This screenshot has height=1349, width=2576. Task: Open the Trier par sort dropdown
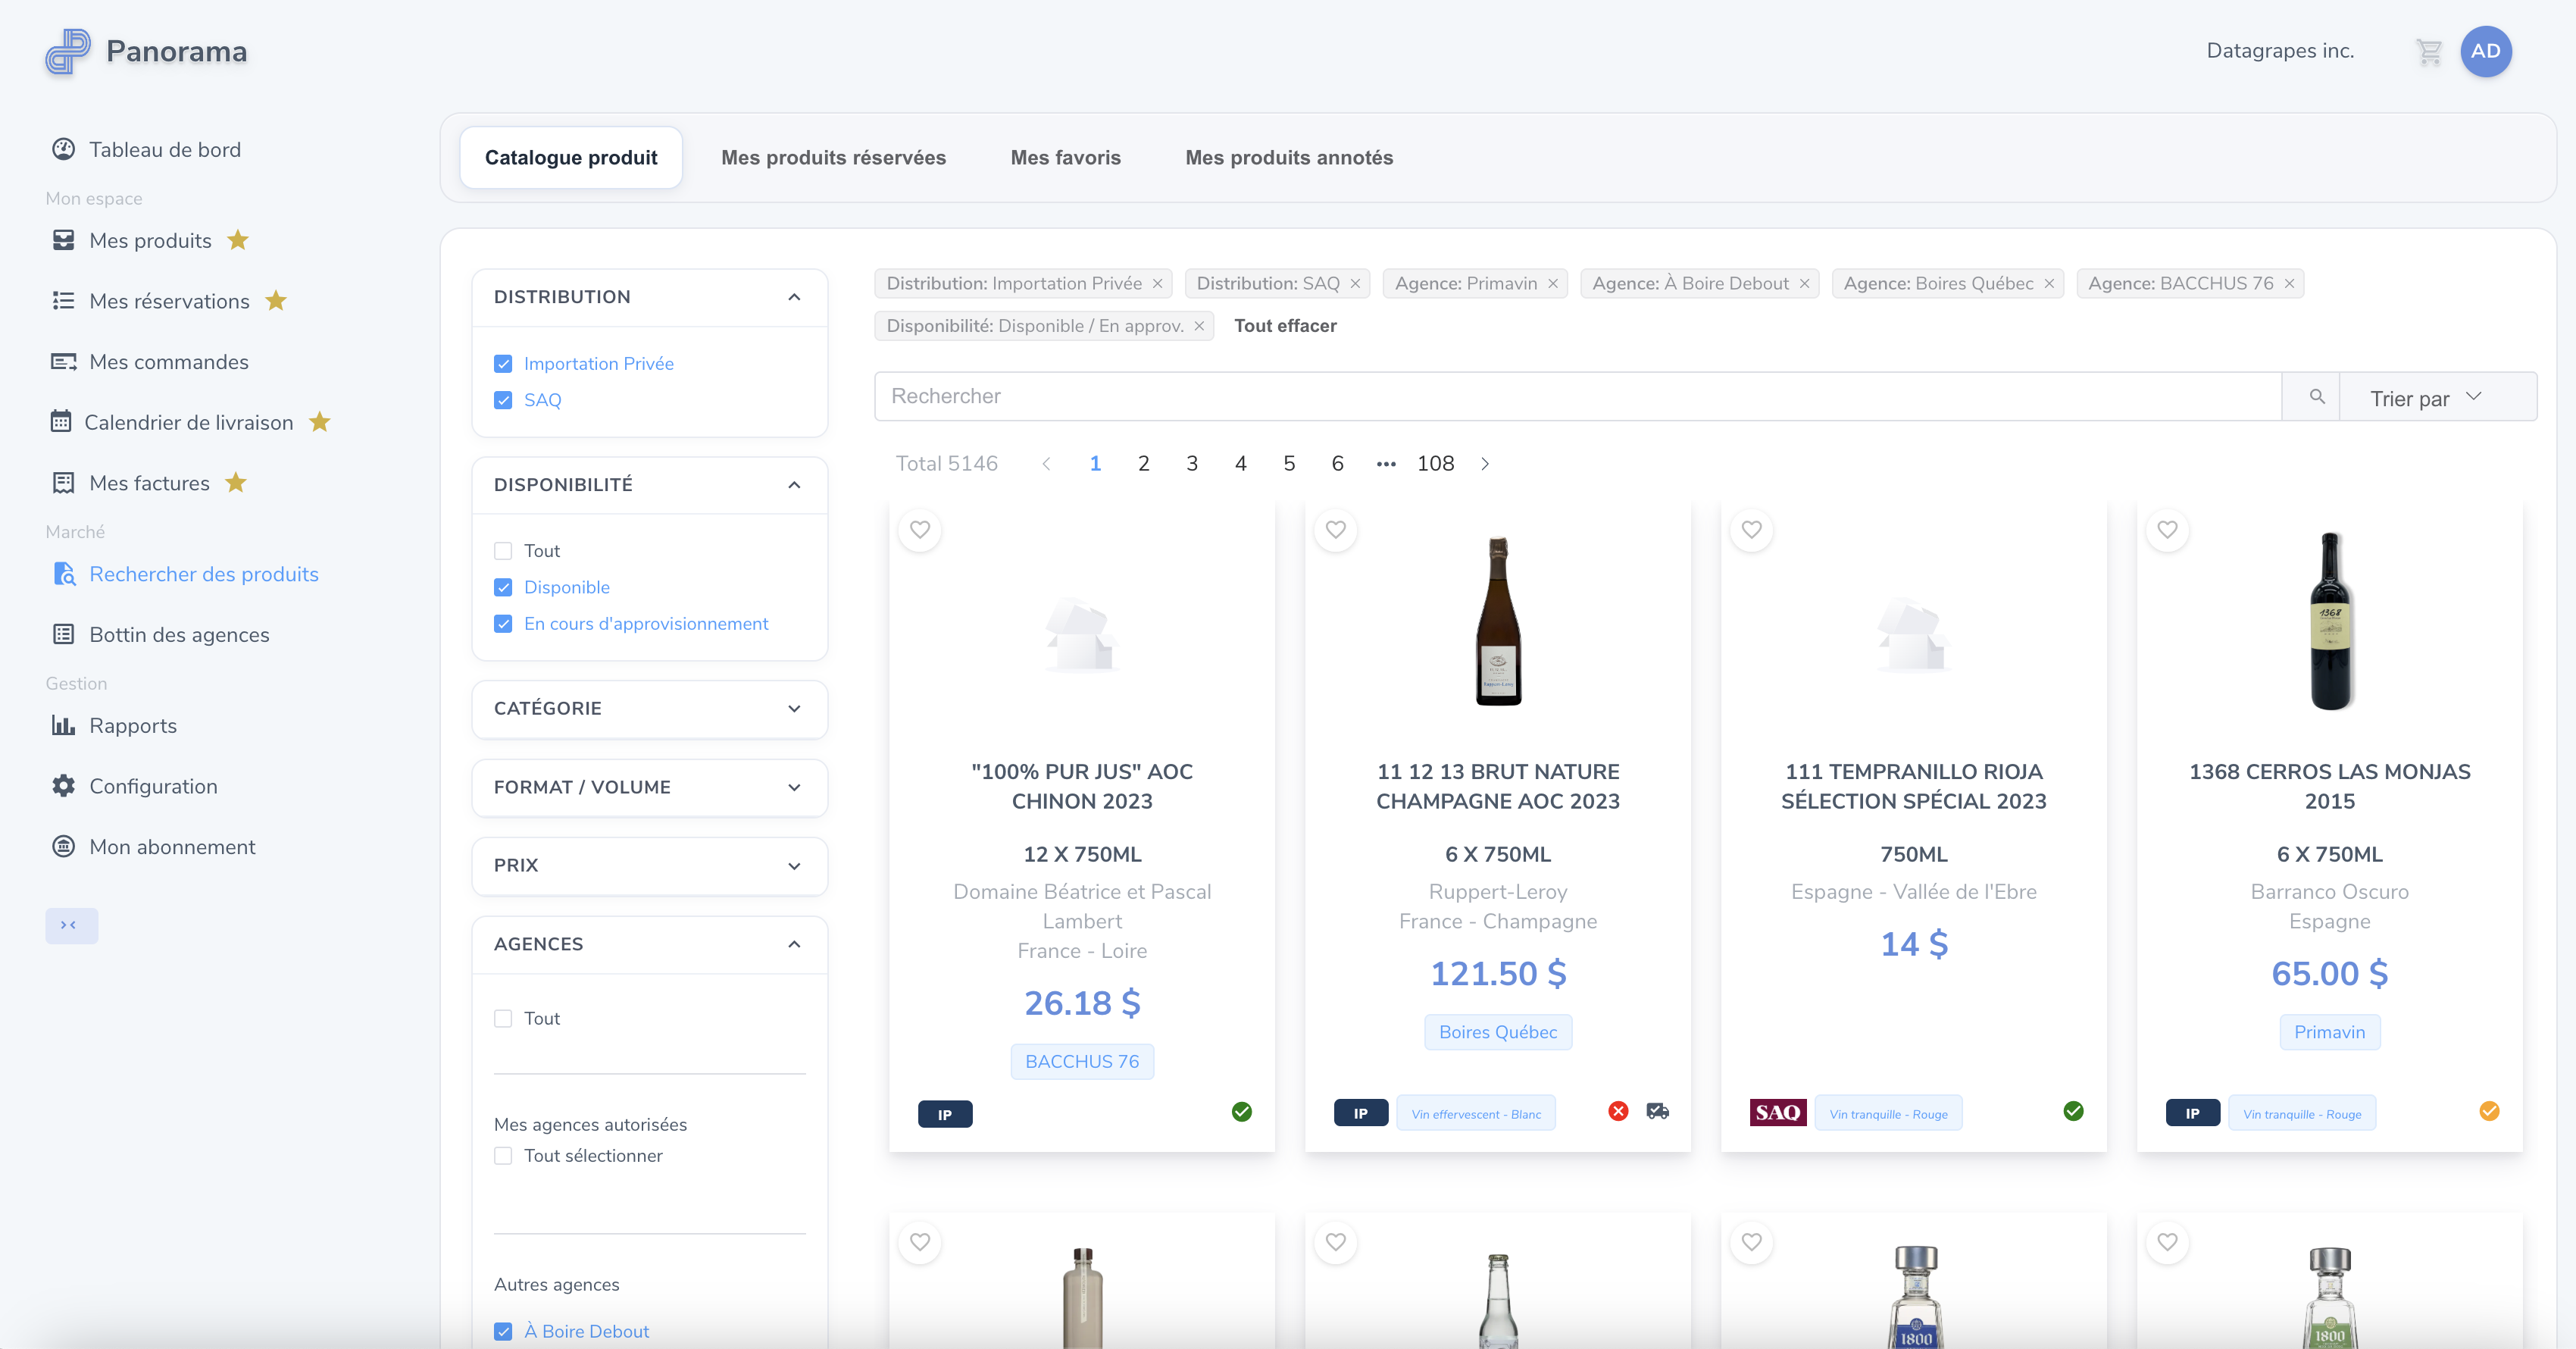[2437, 397]
